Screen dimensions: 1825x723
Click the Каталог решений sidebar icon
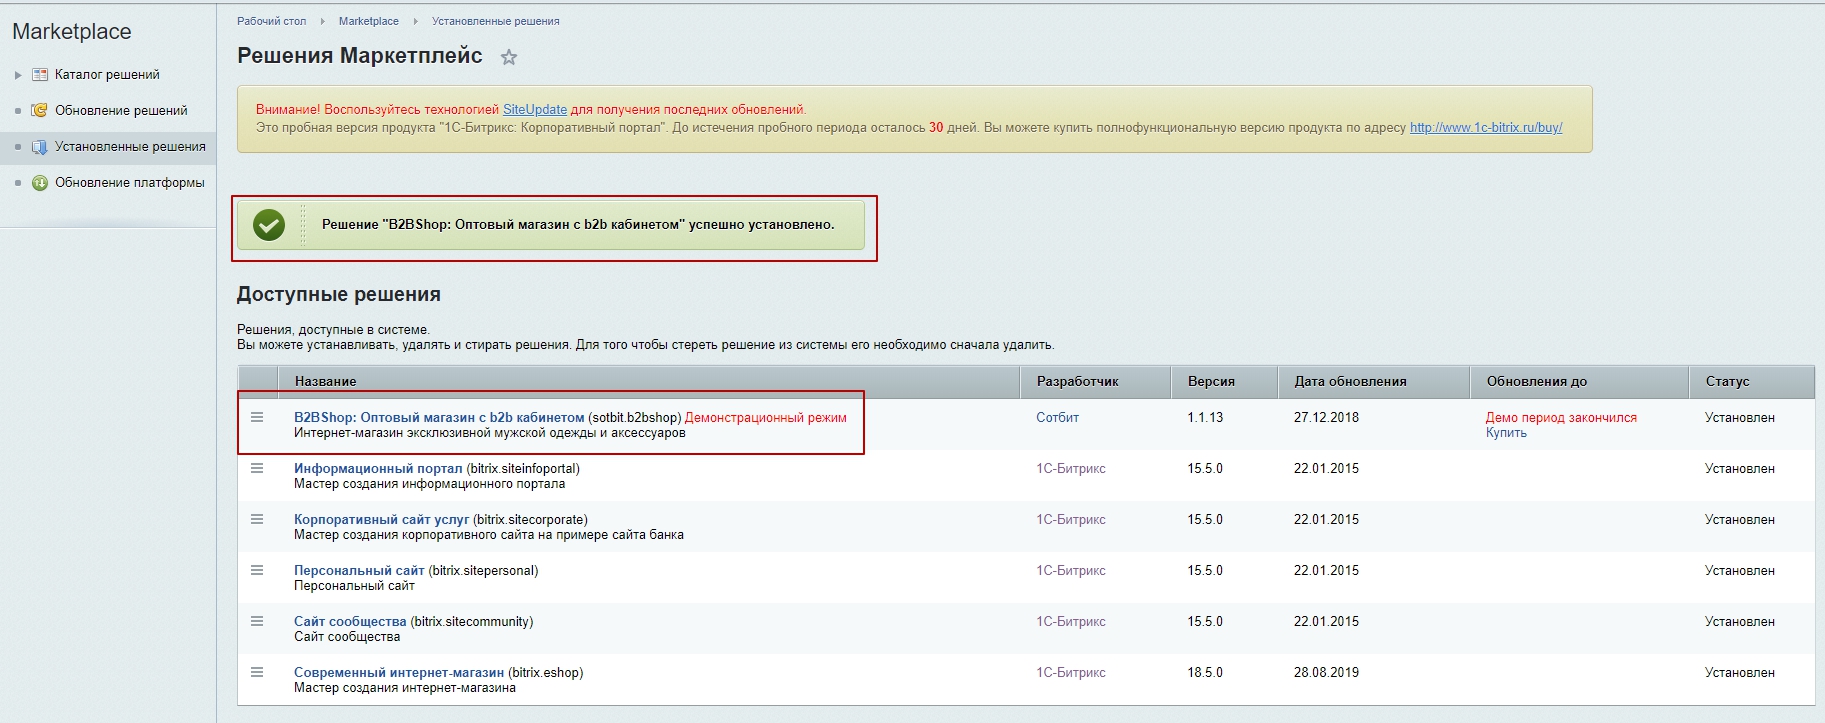point(40,75)
